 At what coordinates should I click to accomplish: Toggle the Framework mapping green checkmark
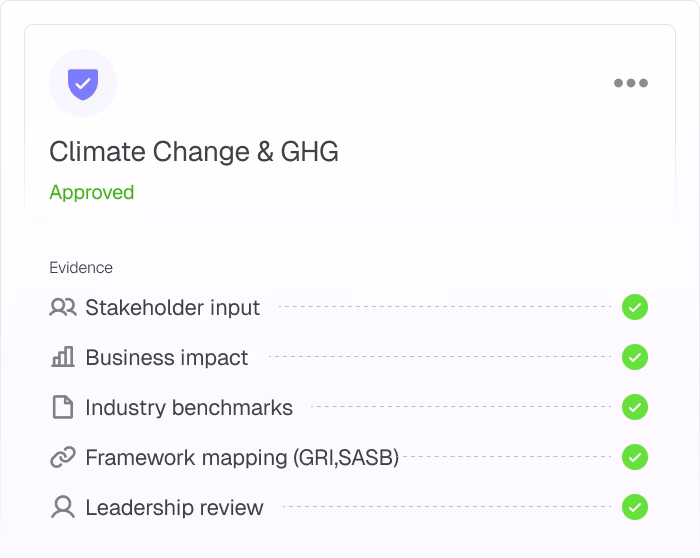pos(635,458)
